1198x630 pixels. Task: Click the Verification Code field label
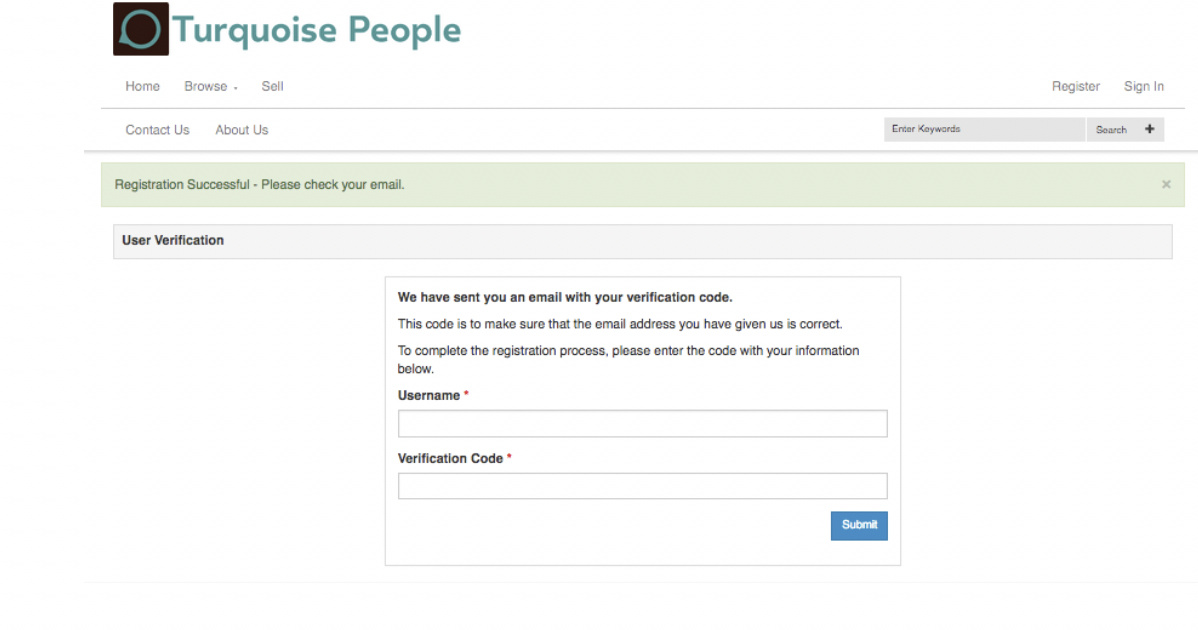pyautogui.click(x=450, y=458)
